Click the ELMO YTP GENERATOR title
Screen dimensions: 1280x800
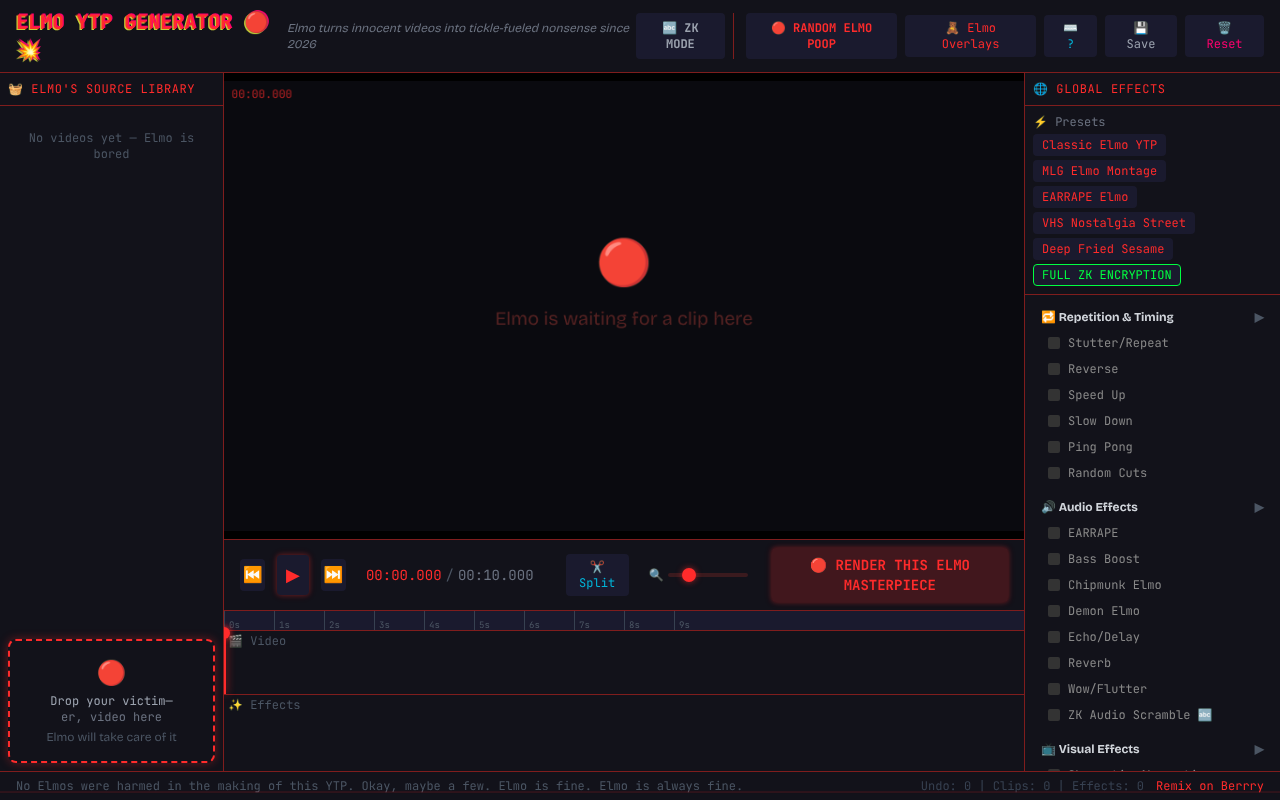pos(142,36)
